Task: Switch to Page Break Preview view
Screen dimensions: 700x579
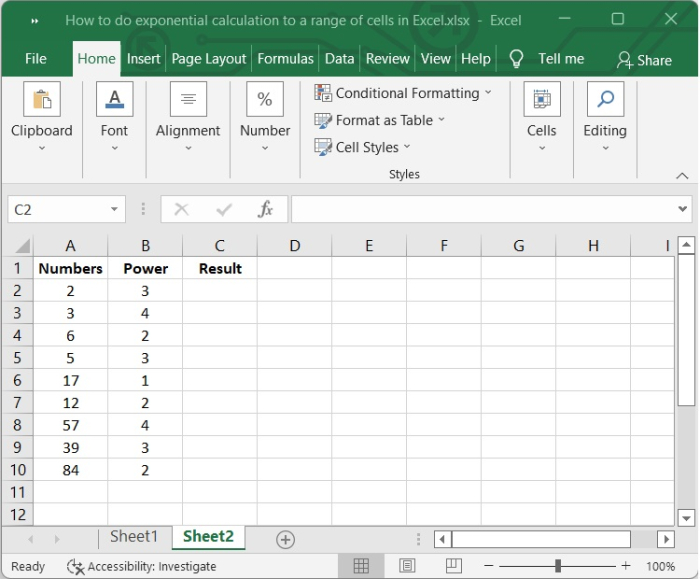Action: point(452,566)
